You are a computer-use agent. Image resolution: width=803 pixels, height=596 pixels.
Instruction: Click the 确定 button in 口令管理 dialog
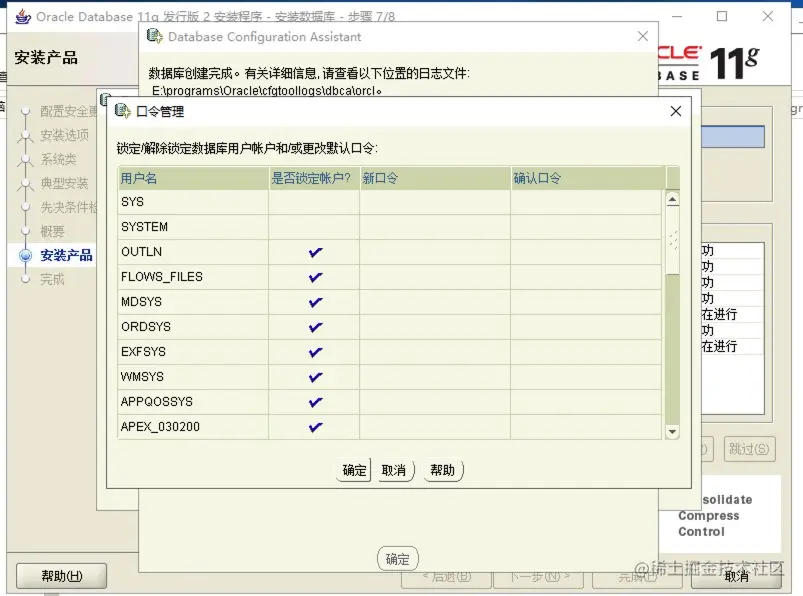point(354,470)
